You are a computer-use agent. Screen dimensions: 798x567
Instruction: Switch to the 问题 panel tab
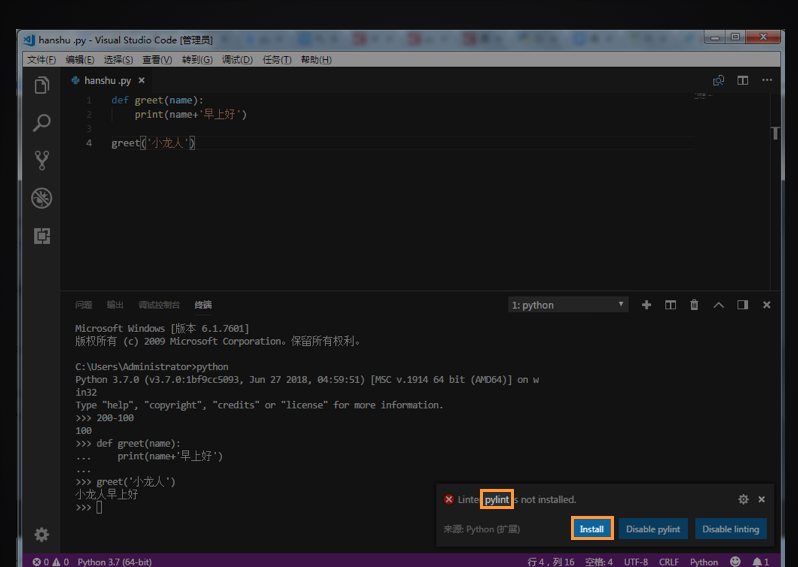click(x=83, y=305)
